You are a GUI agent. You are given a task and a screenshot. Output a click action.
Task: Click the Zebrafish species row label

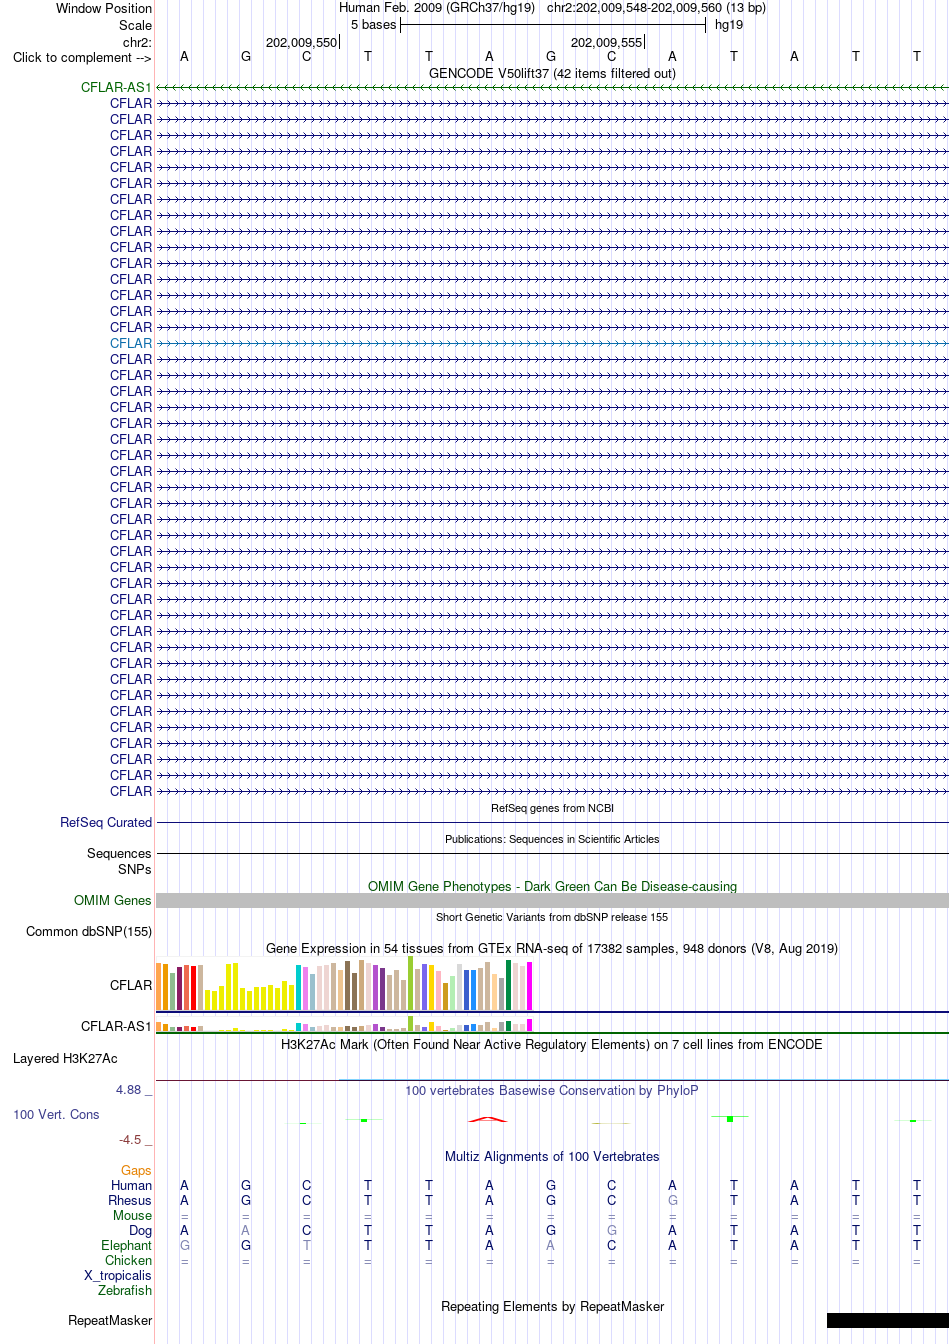click(125, 1290)
